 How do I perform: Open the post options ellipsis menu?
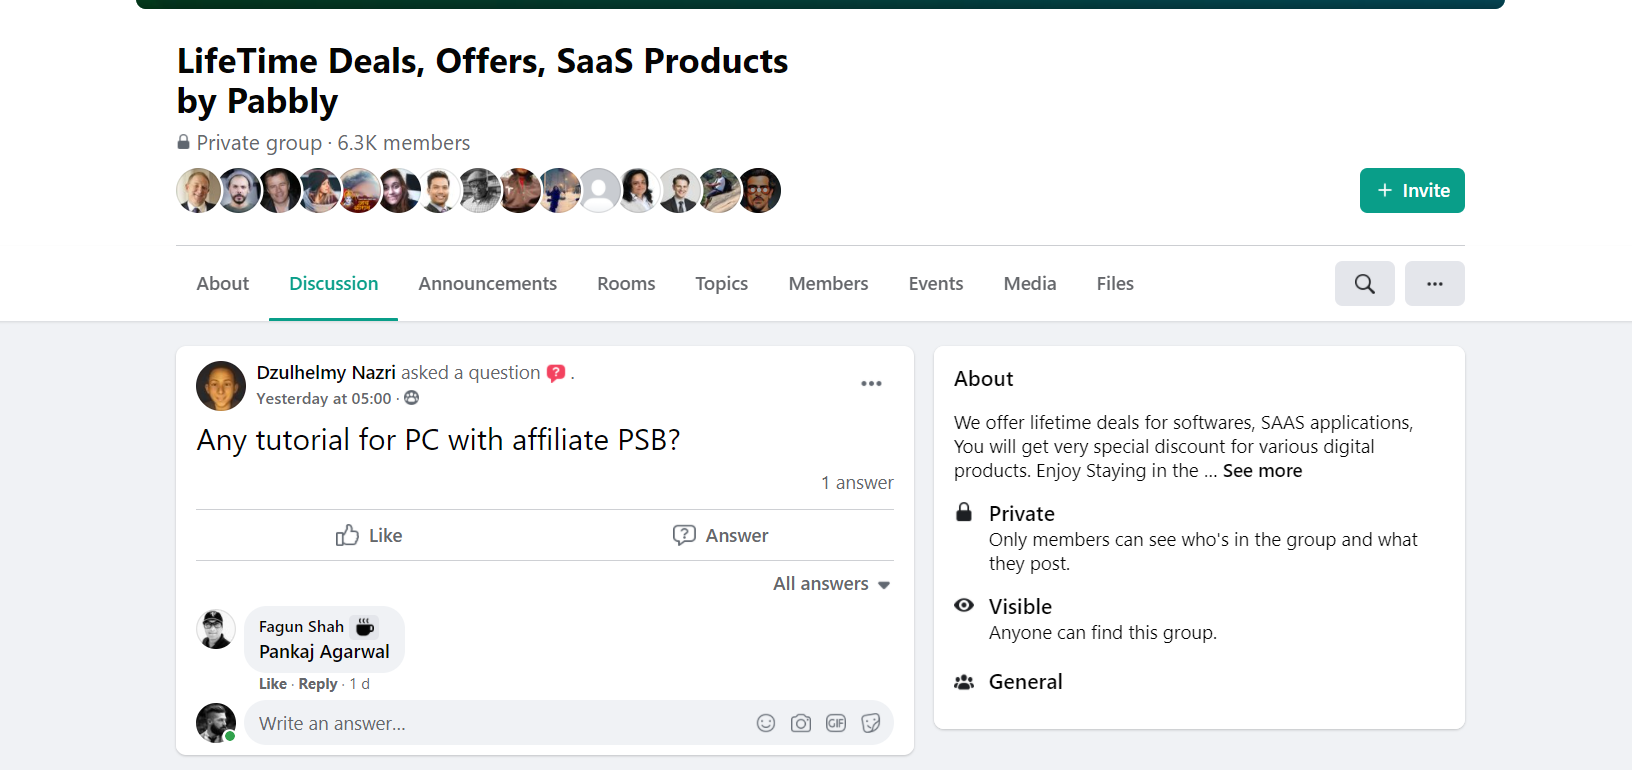tap(871, 384)
